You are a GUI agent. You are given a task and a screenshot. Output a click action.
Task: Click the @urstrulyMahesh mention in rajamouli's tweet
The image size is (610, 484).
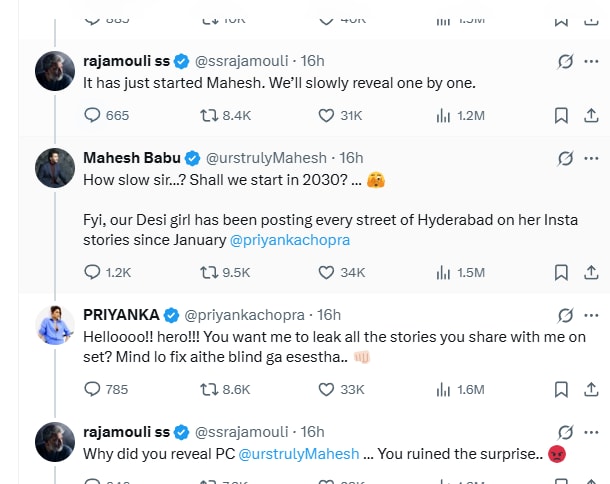point(302,453)
